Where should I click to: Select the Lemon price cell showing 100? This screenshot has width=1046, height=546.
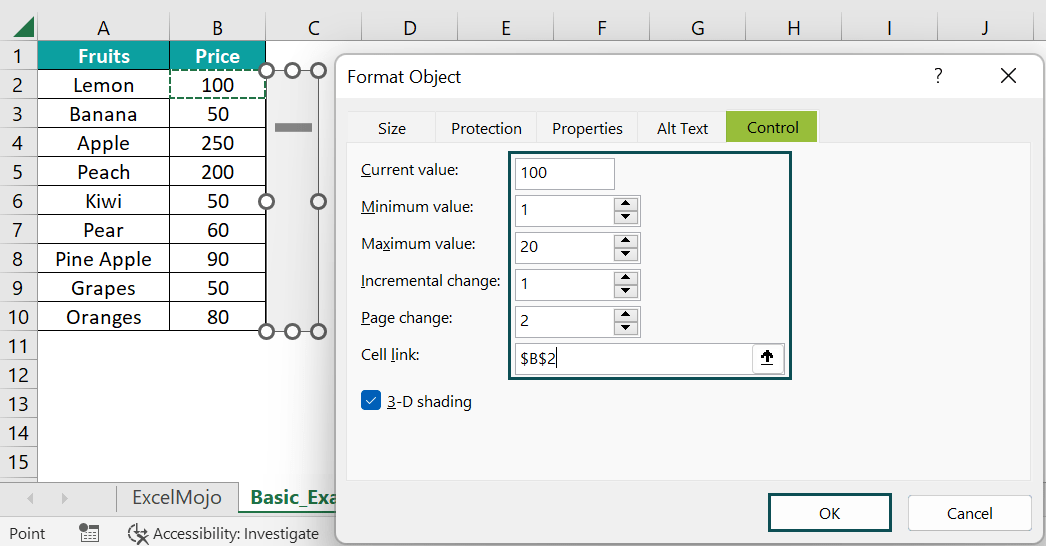coord(217,85)
